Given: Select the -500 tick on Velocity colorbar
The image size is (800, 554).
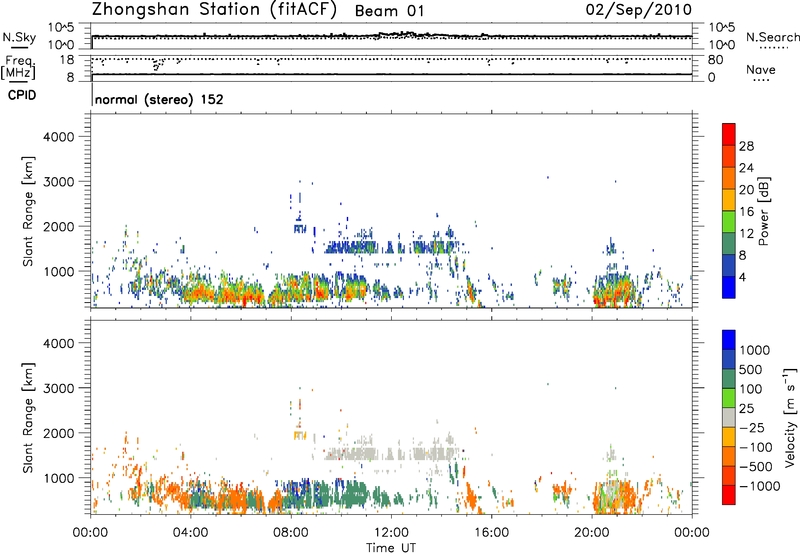Looking at the screenshot, I should [x=756, y=467].
